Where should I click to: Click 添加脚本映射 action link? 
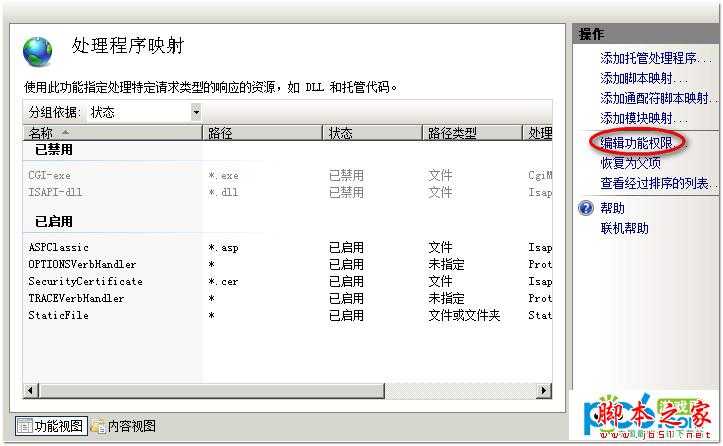point(643,78)
